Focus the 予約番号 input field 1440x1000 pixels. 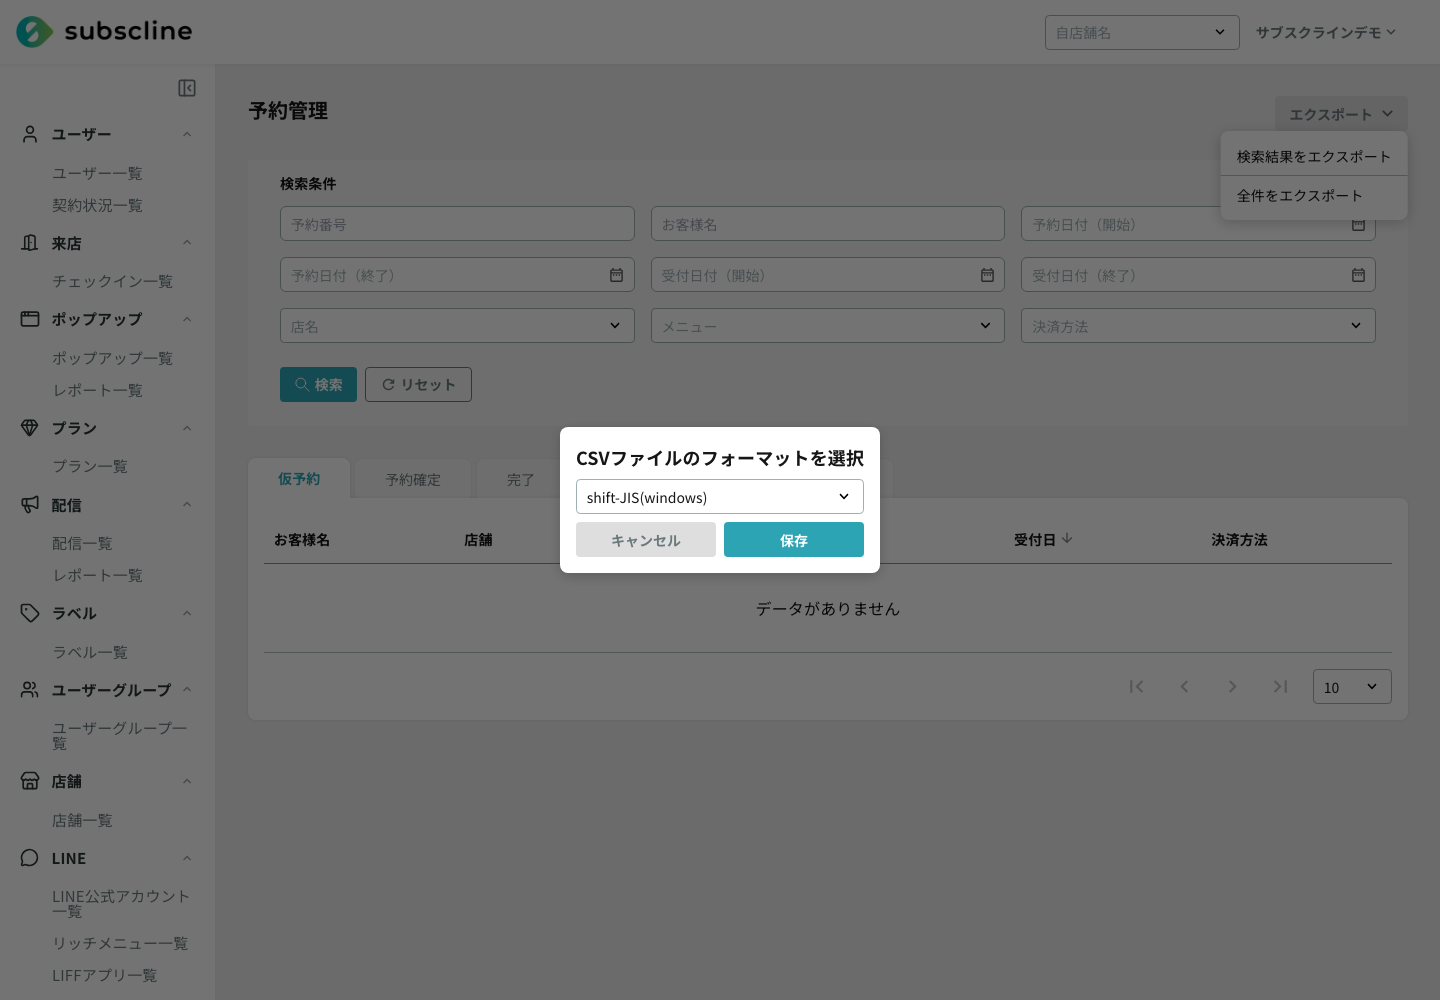457,224
